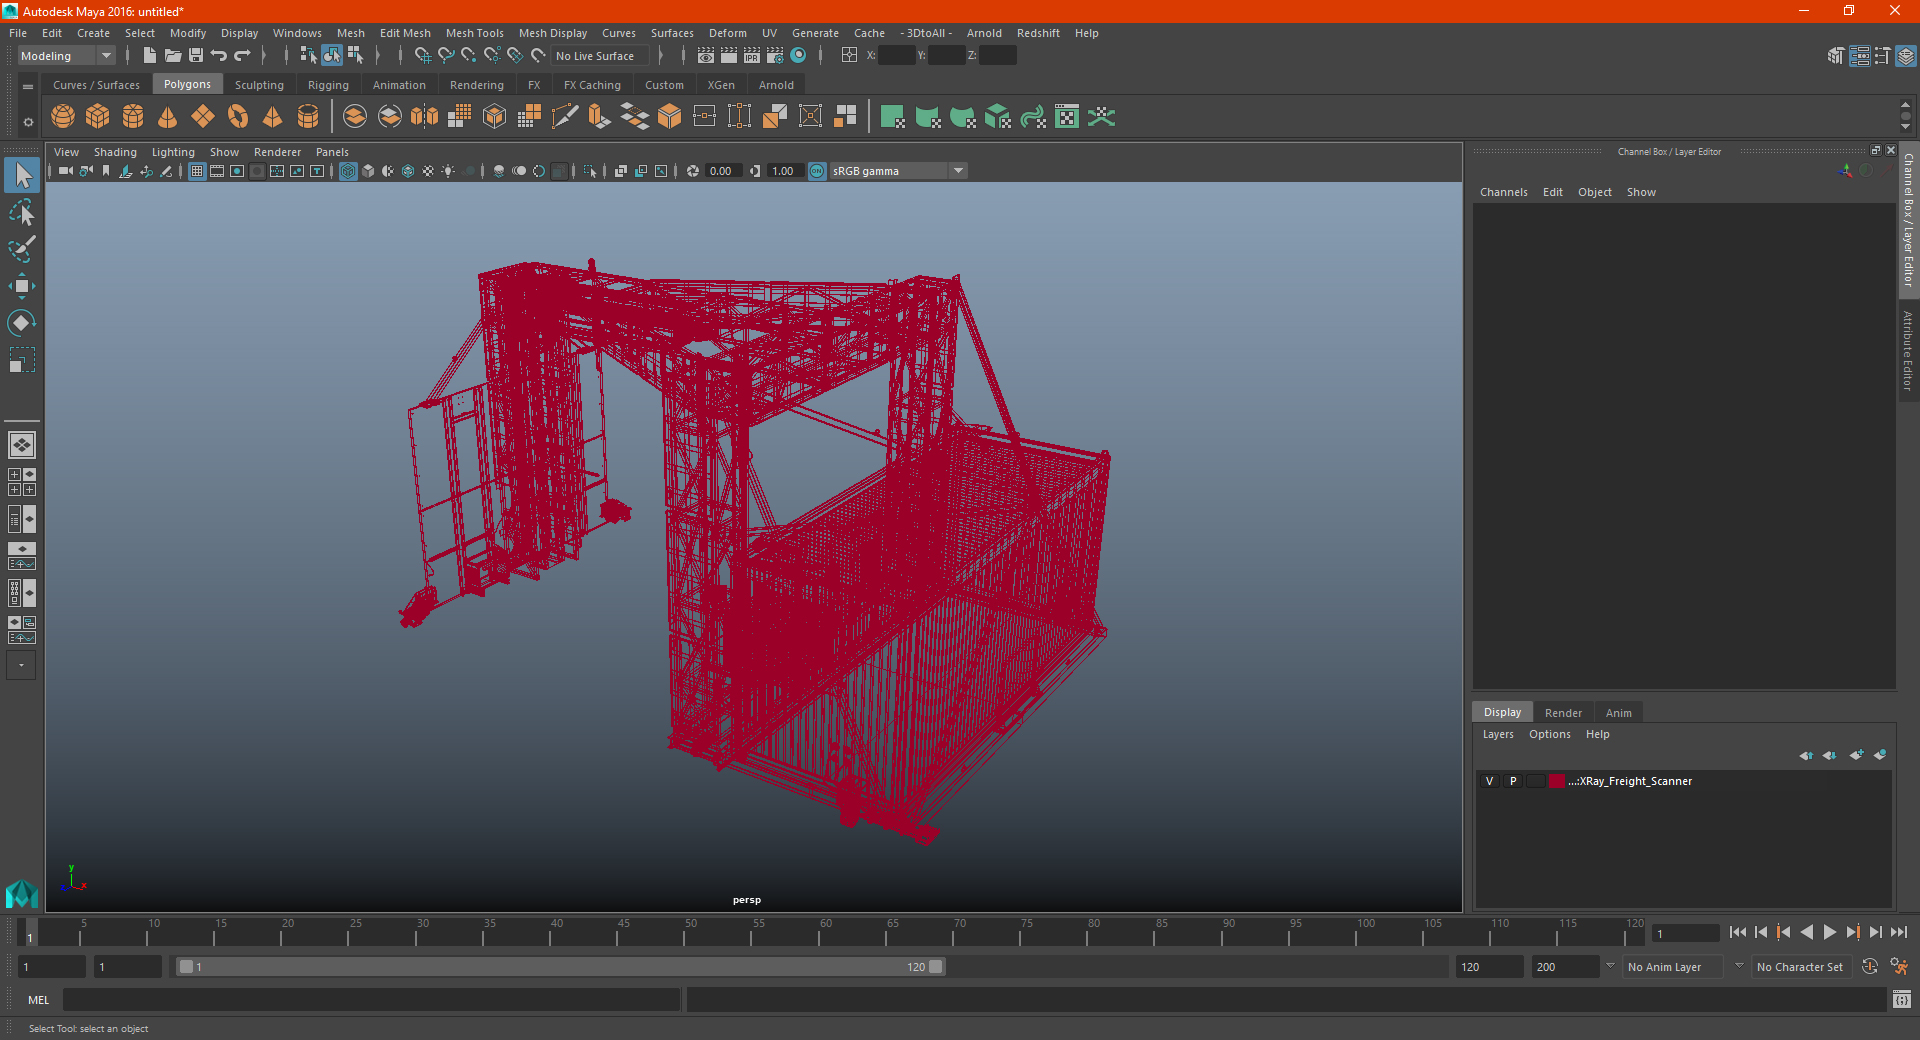Click the Open scene folder icon
Screen dimensions: 1920x1040
tap(173, 56)
